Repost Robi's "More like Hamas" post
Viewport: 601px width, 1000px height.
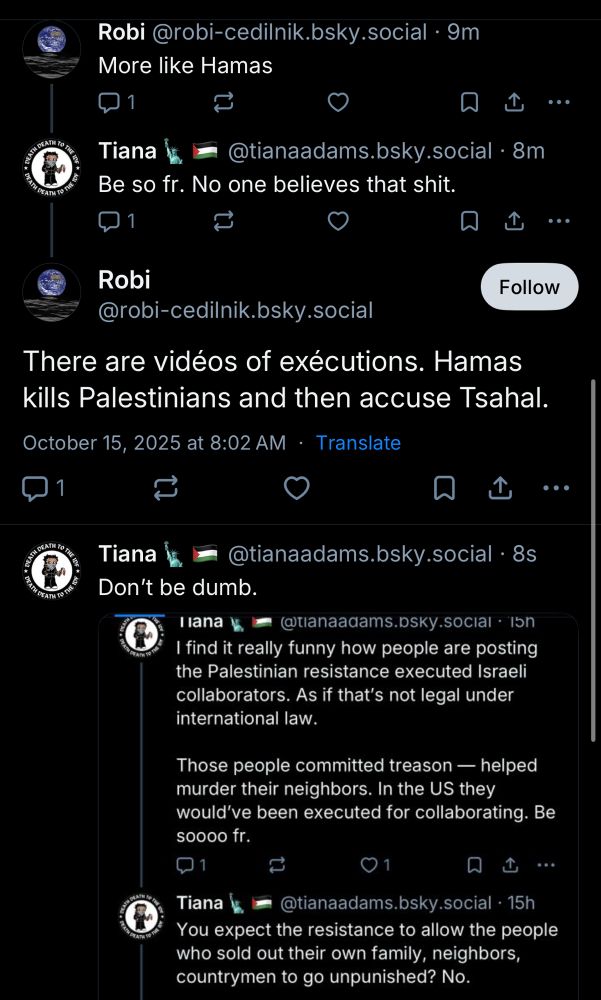224,102
